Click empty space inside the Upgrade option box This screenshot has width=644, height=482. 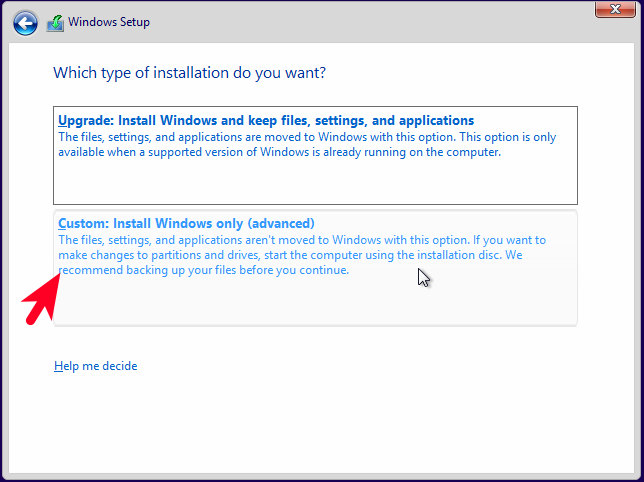click(x=315, y=183)
